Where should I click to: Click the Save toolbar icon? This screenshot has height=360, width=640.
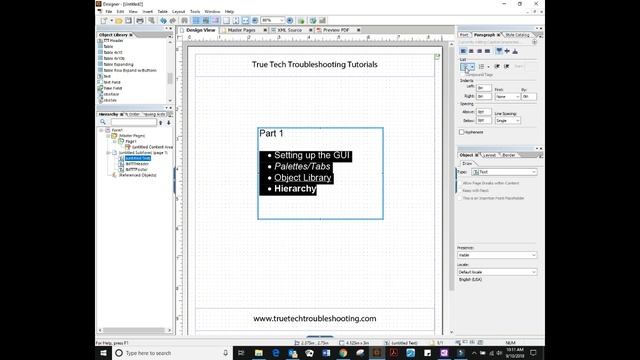pos(128,20)
